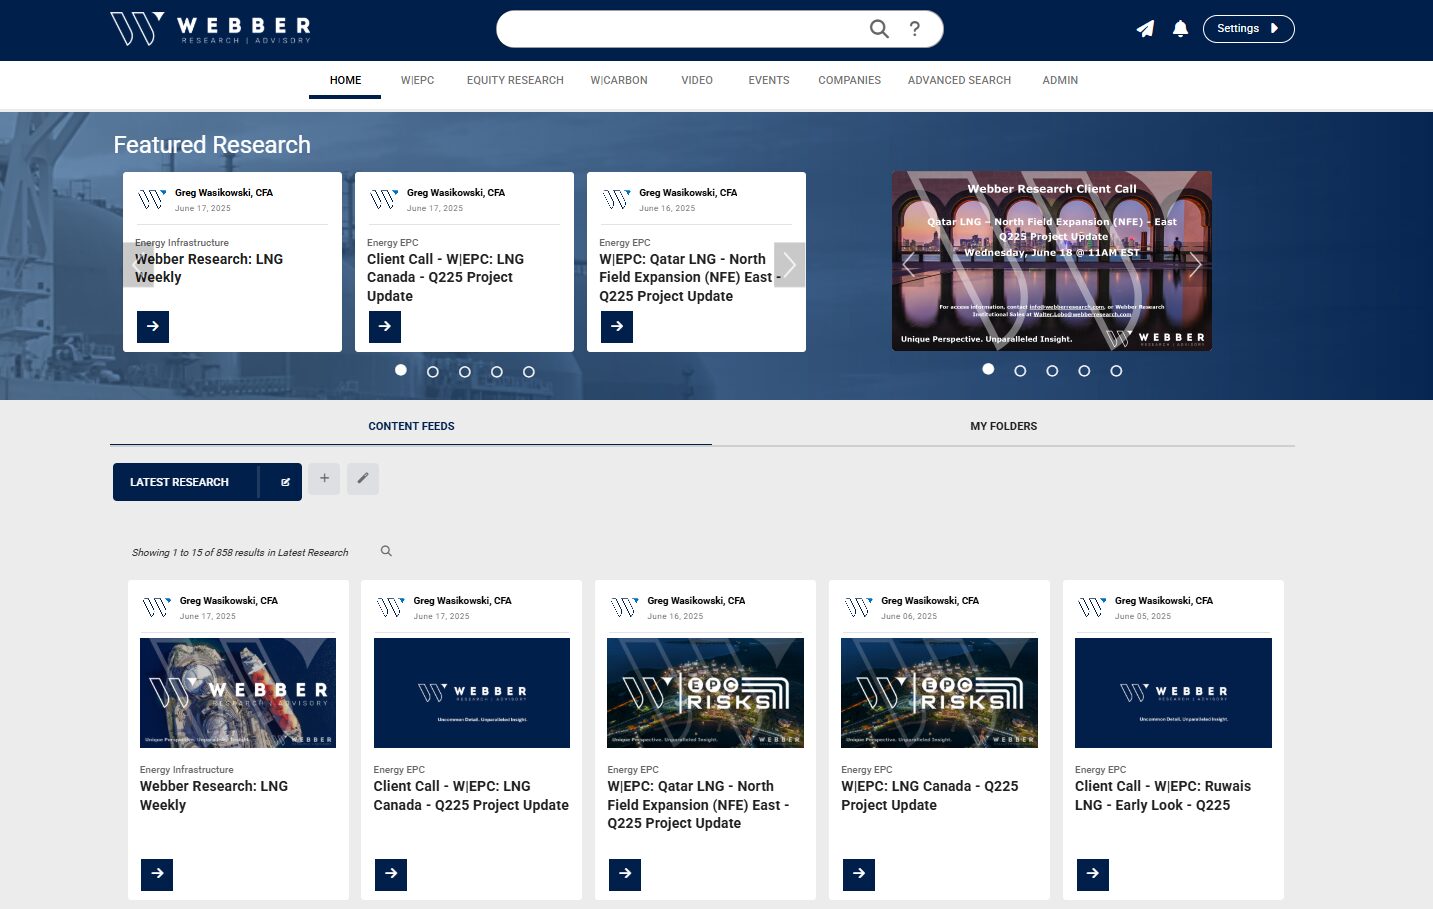The height and width of the screenshot is (909, 1433).
Task: Edit the Latest Research feed icon
Action: click(x=285, y=482)
